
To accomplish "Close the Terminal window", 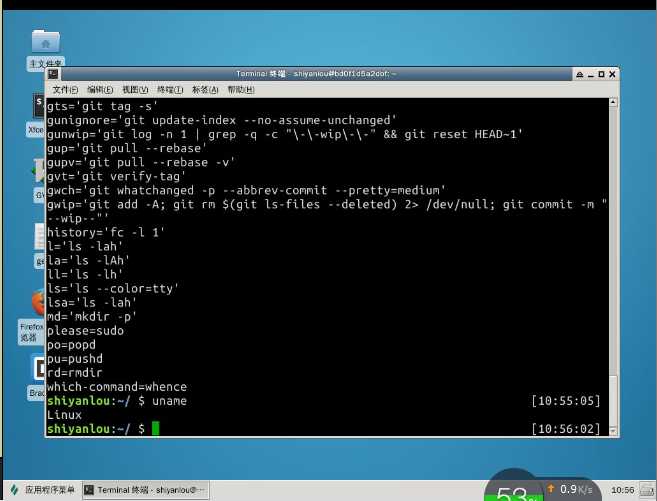I will pyautogui.click(x=612, y=74).
